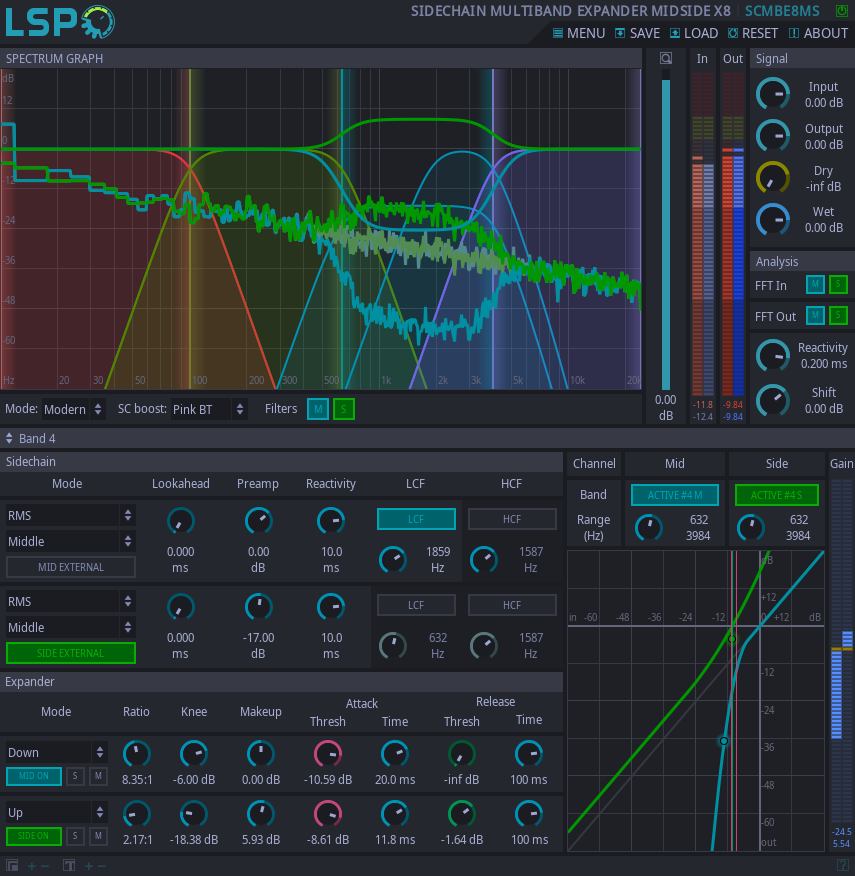The height and width of the screenshot is (876, 855).
Task: Open the Middle source dropdown above SIDE EXTERNAL
Action: pyautogui.click(x=70, y=627)
